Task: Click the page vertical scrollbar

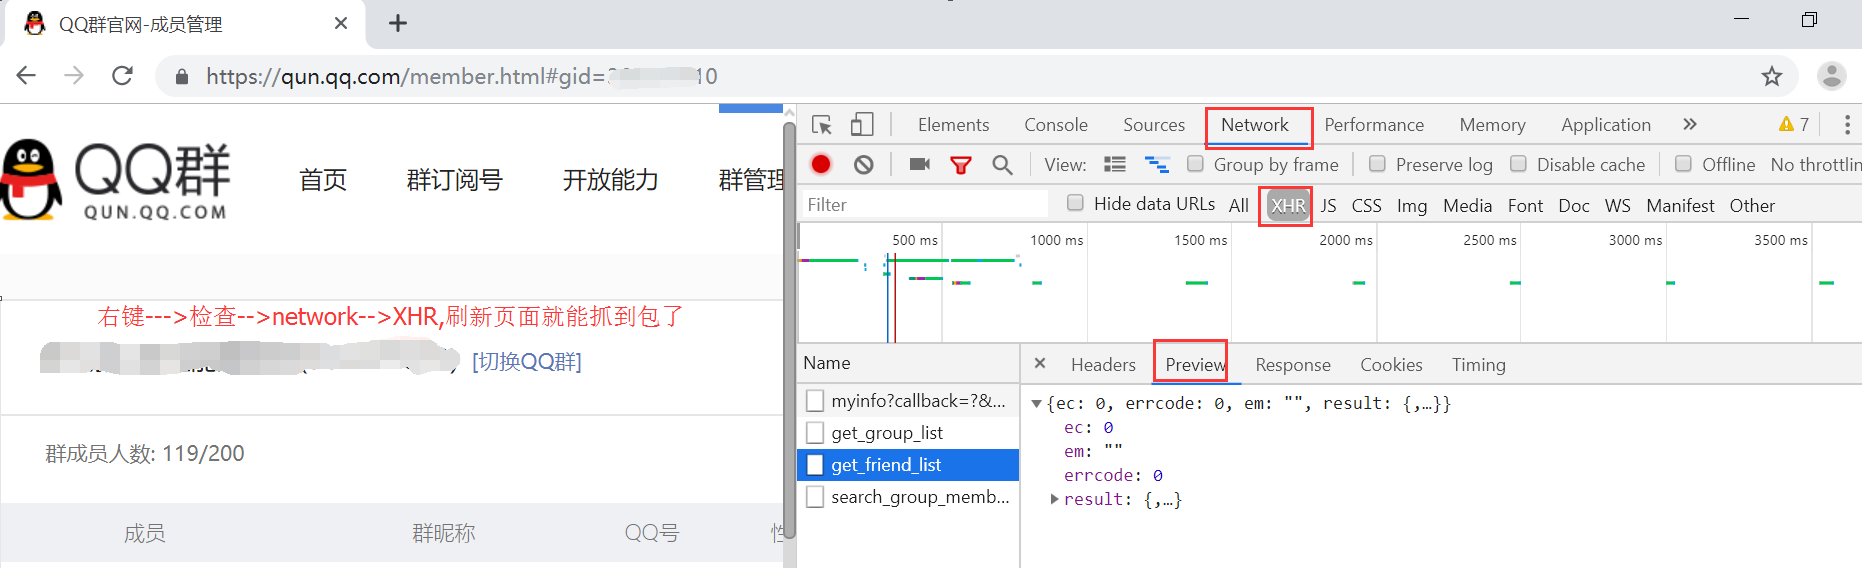Action: click(x=789, y=330)
